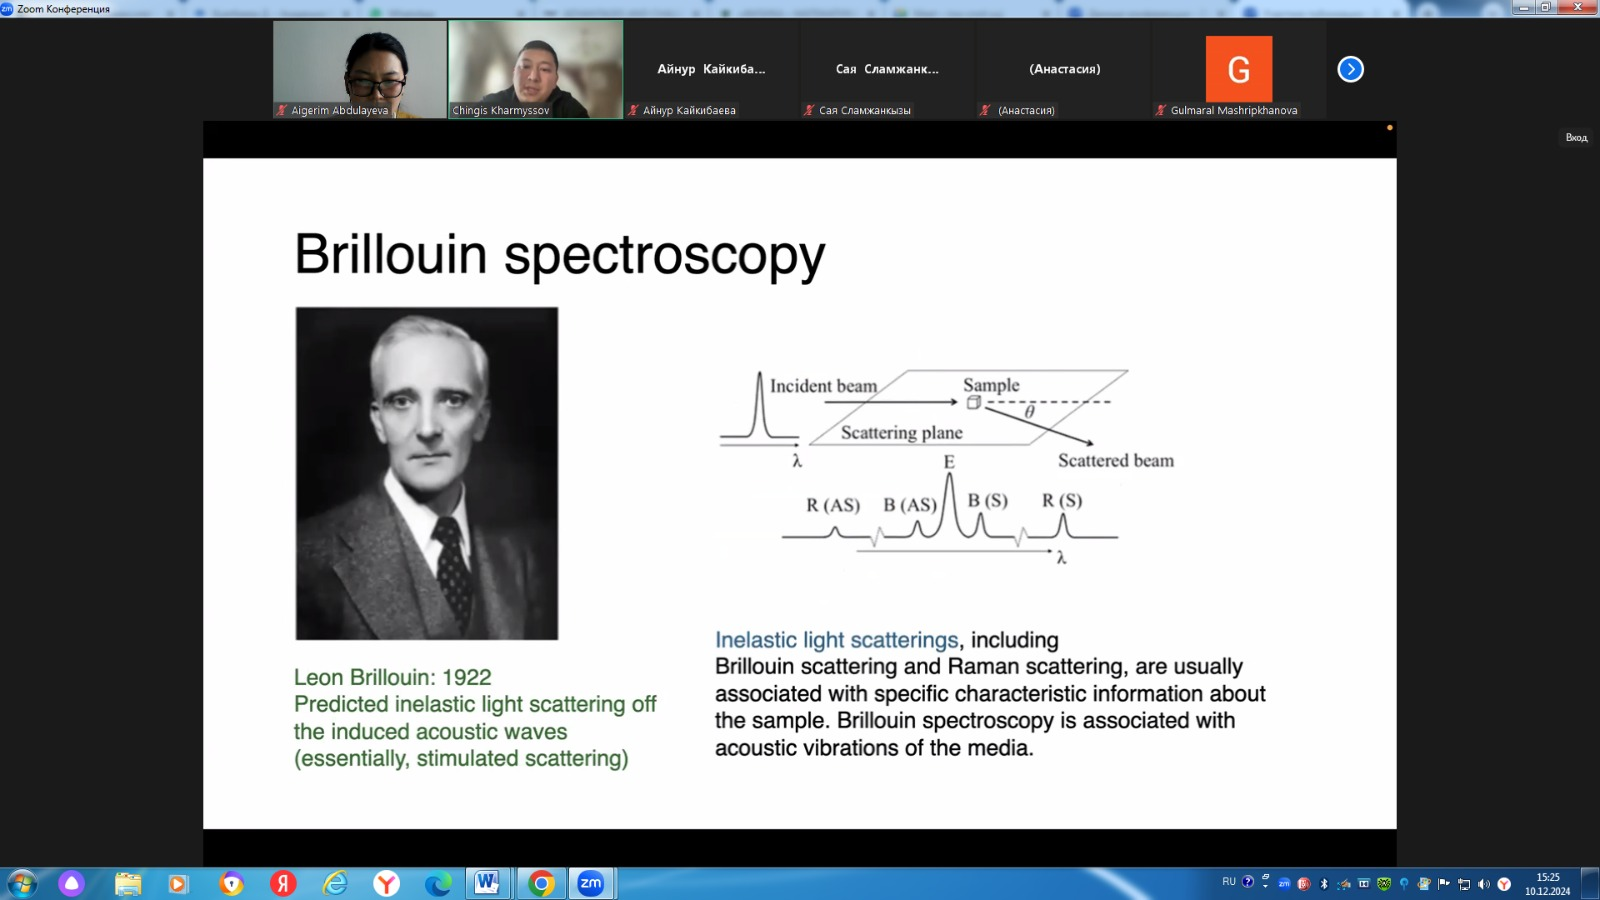
Task: Toggle the volume speaker icon in tray
Action: [1484, 884]
